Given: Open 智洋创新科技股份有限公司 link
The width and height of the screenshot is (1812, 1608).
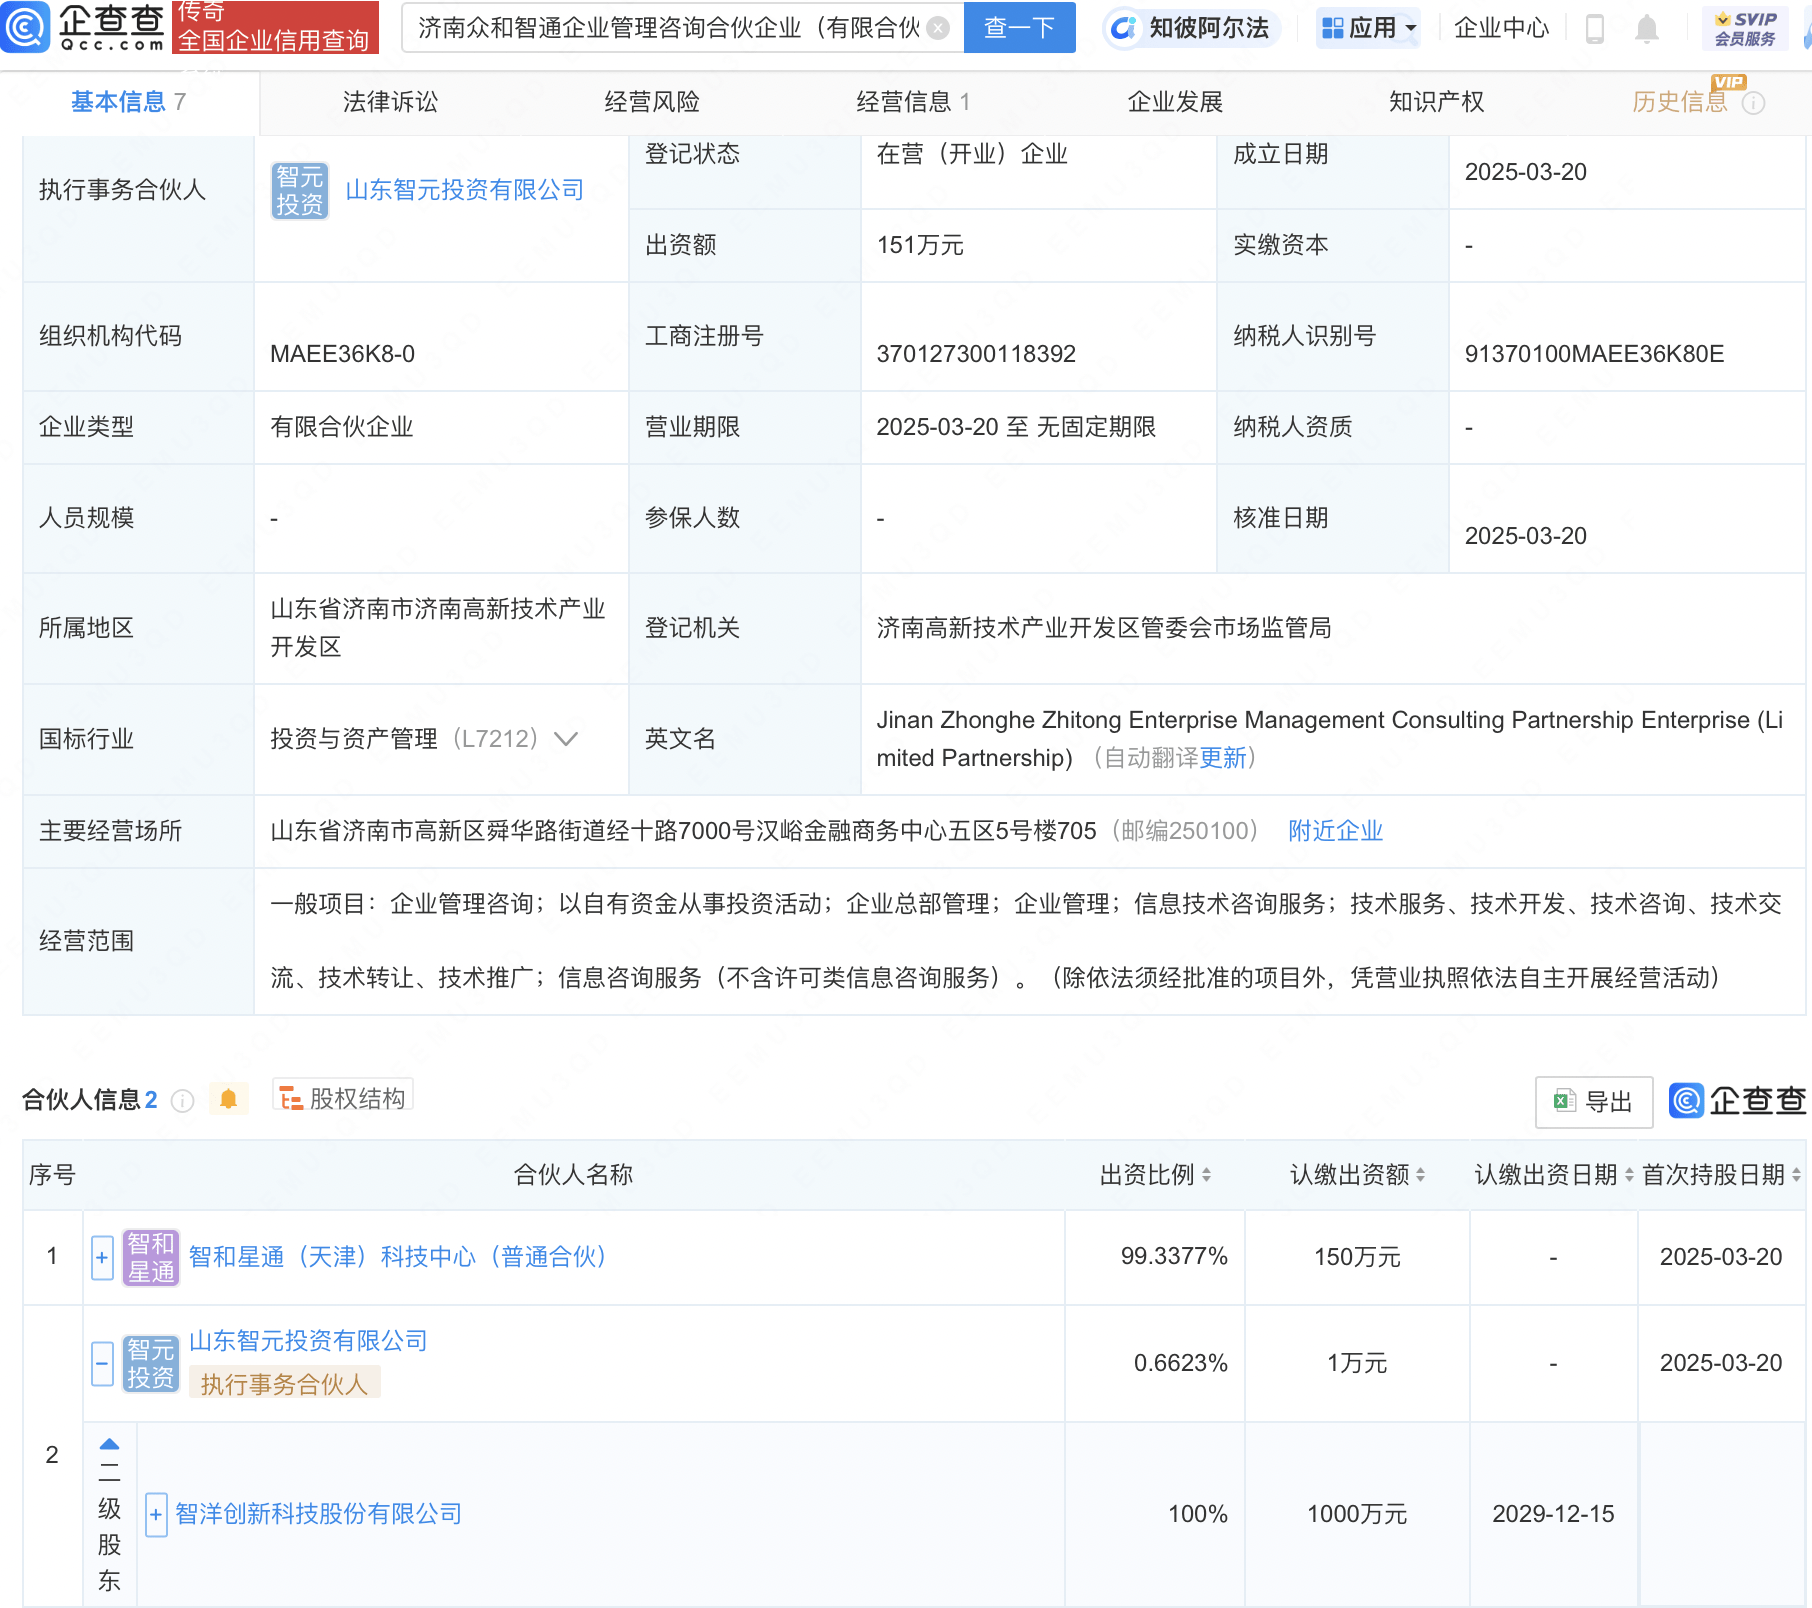Looking at the screenshot, I should coord(318,1514).
